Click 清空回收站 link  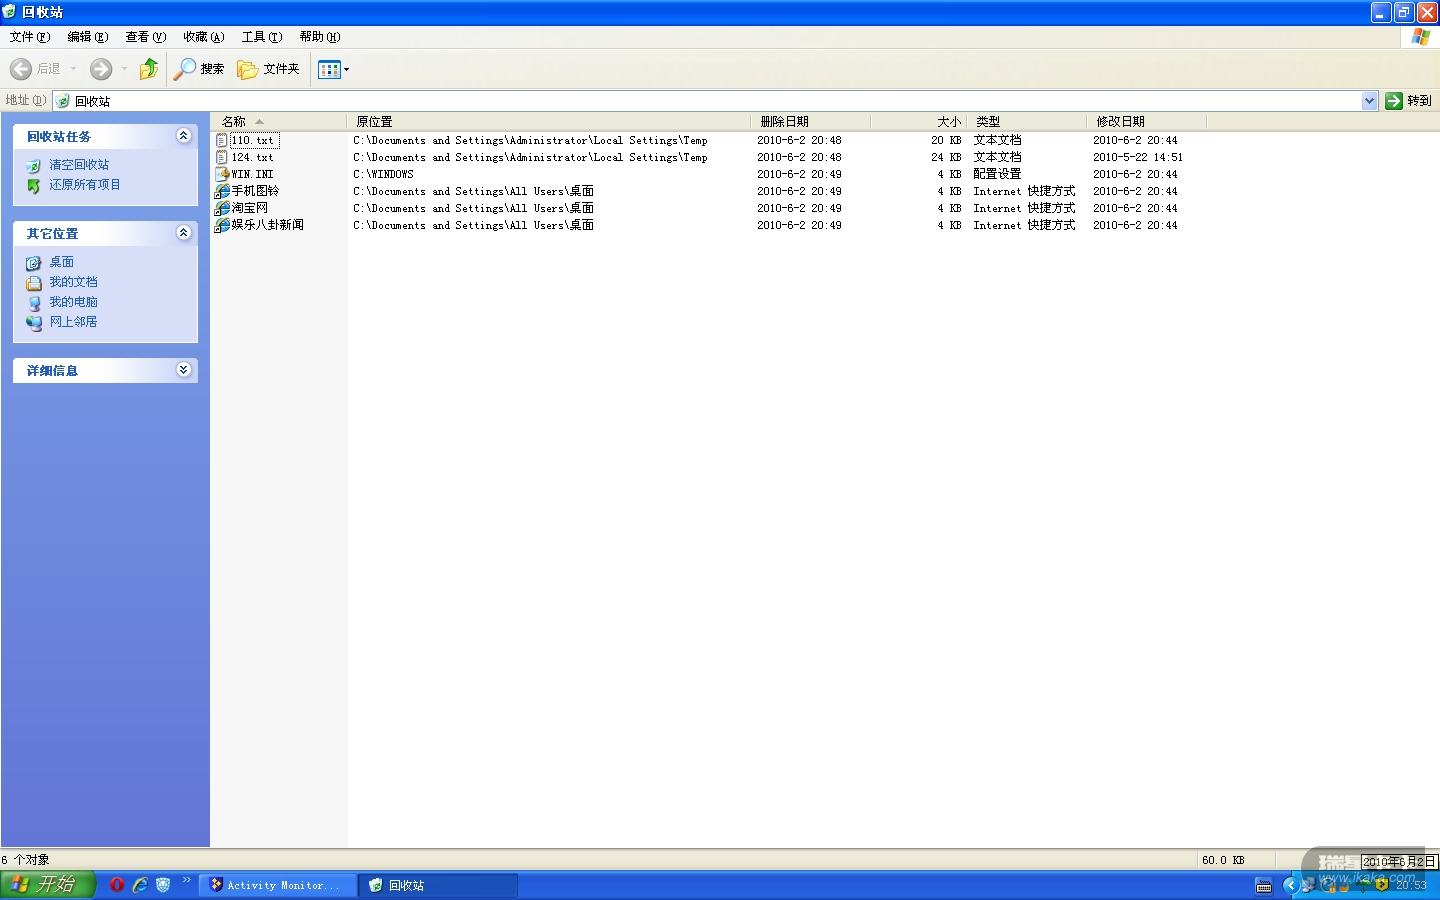click(79, 165)
